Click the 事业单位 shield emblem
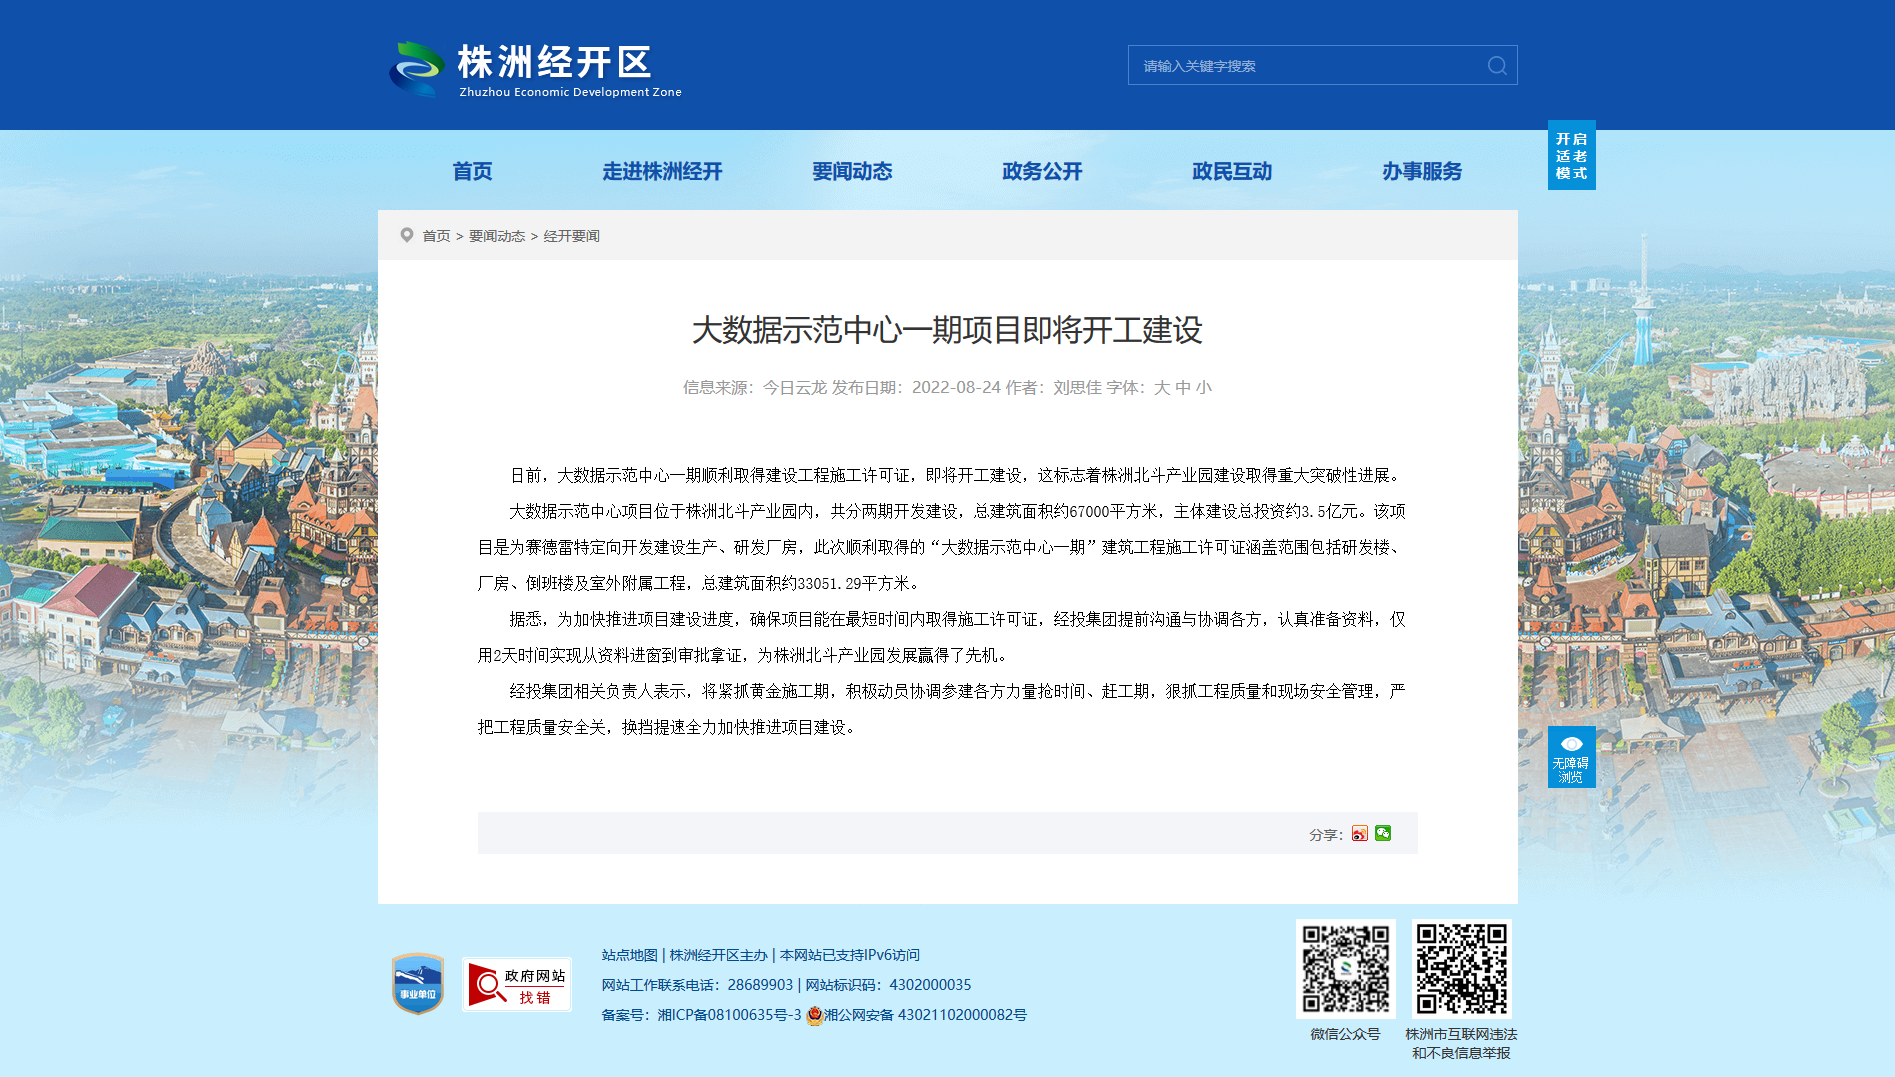This screenshot has height=1077, width=1895. click(418, 984)
